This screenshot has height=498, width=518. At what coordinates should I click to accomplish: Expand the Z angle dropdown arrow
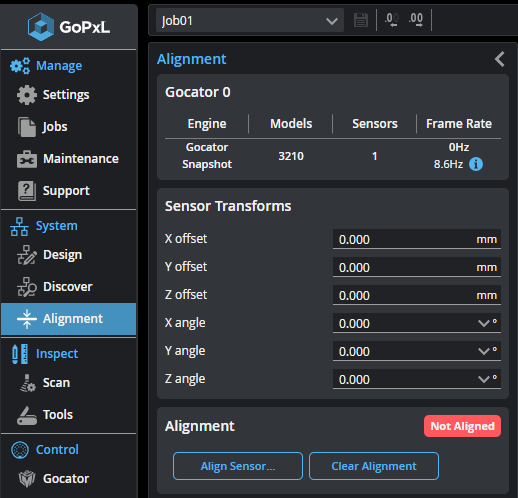tap(483, 379)
